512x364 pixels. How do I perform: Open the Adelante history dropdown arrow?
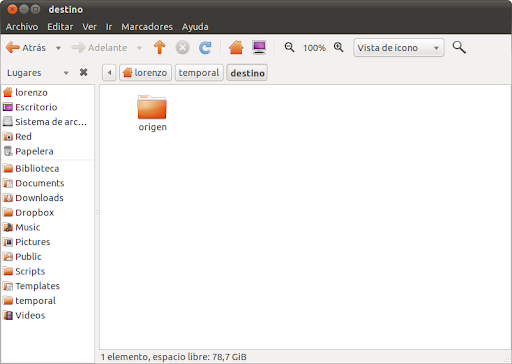pos(140,48)
